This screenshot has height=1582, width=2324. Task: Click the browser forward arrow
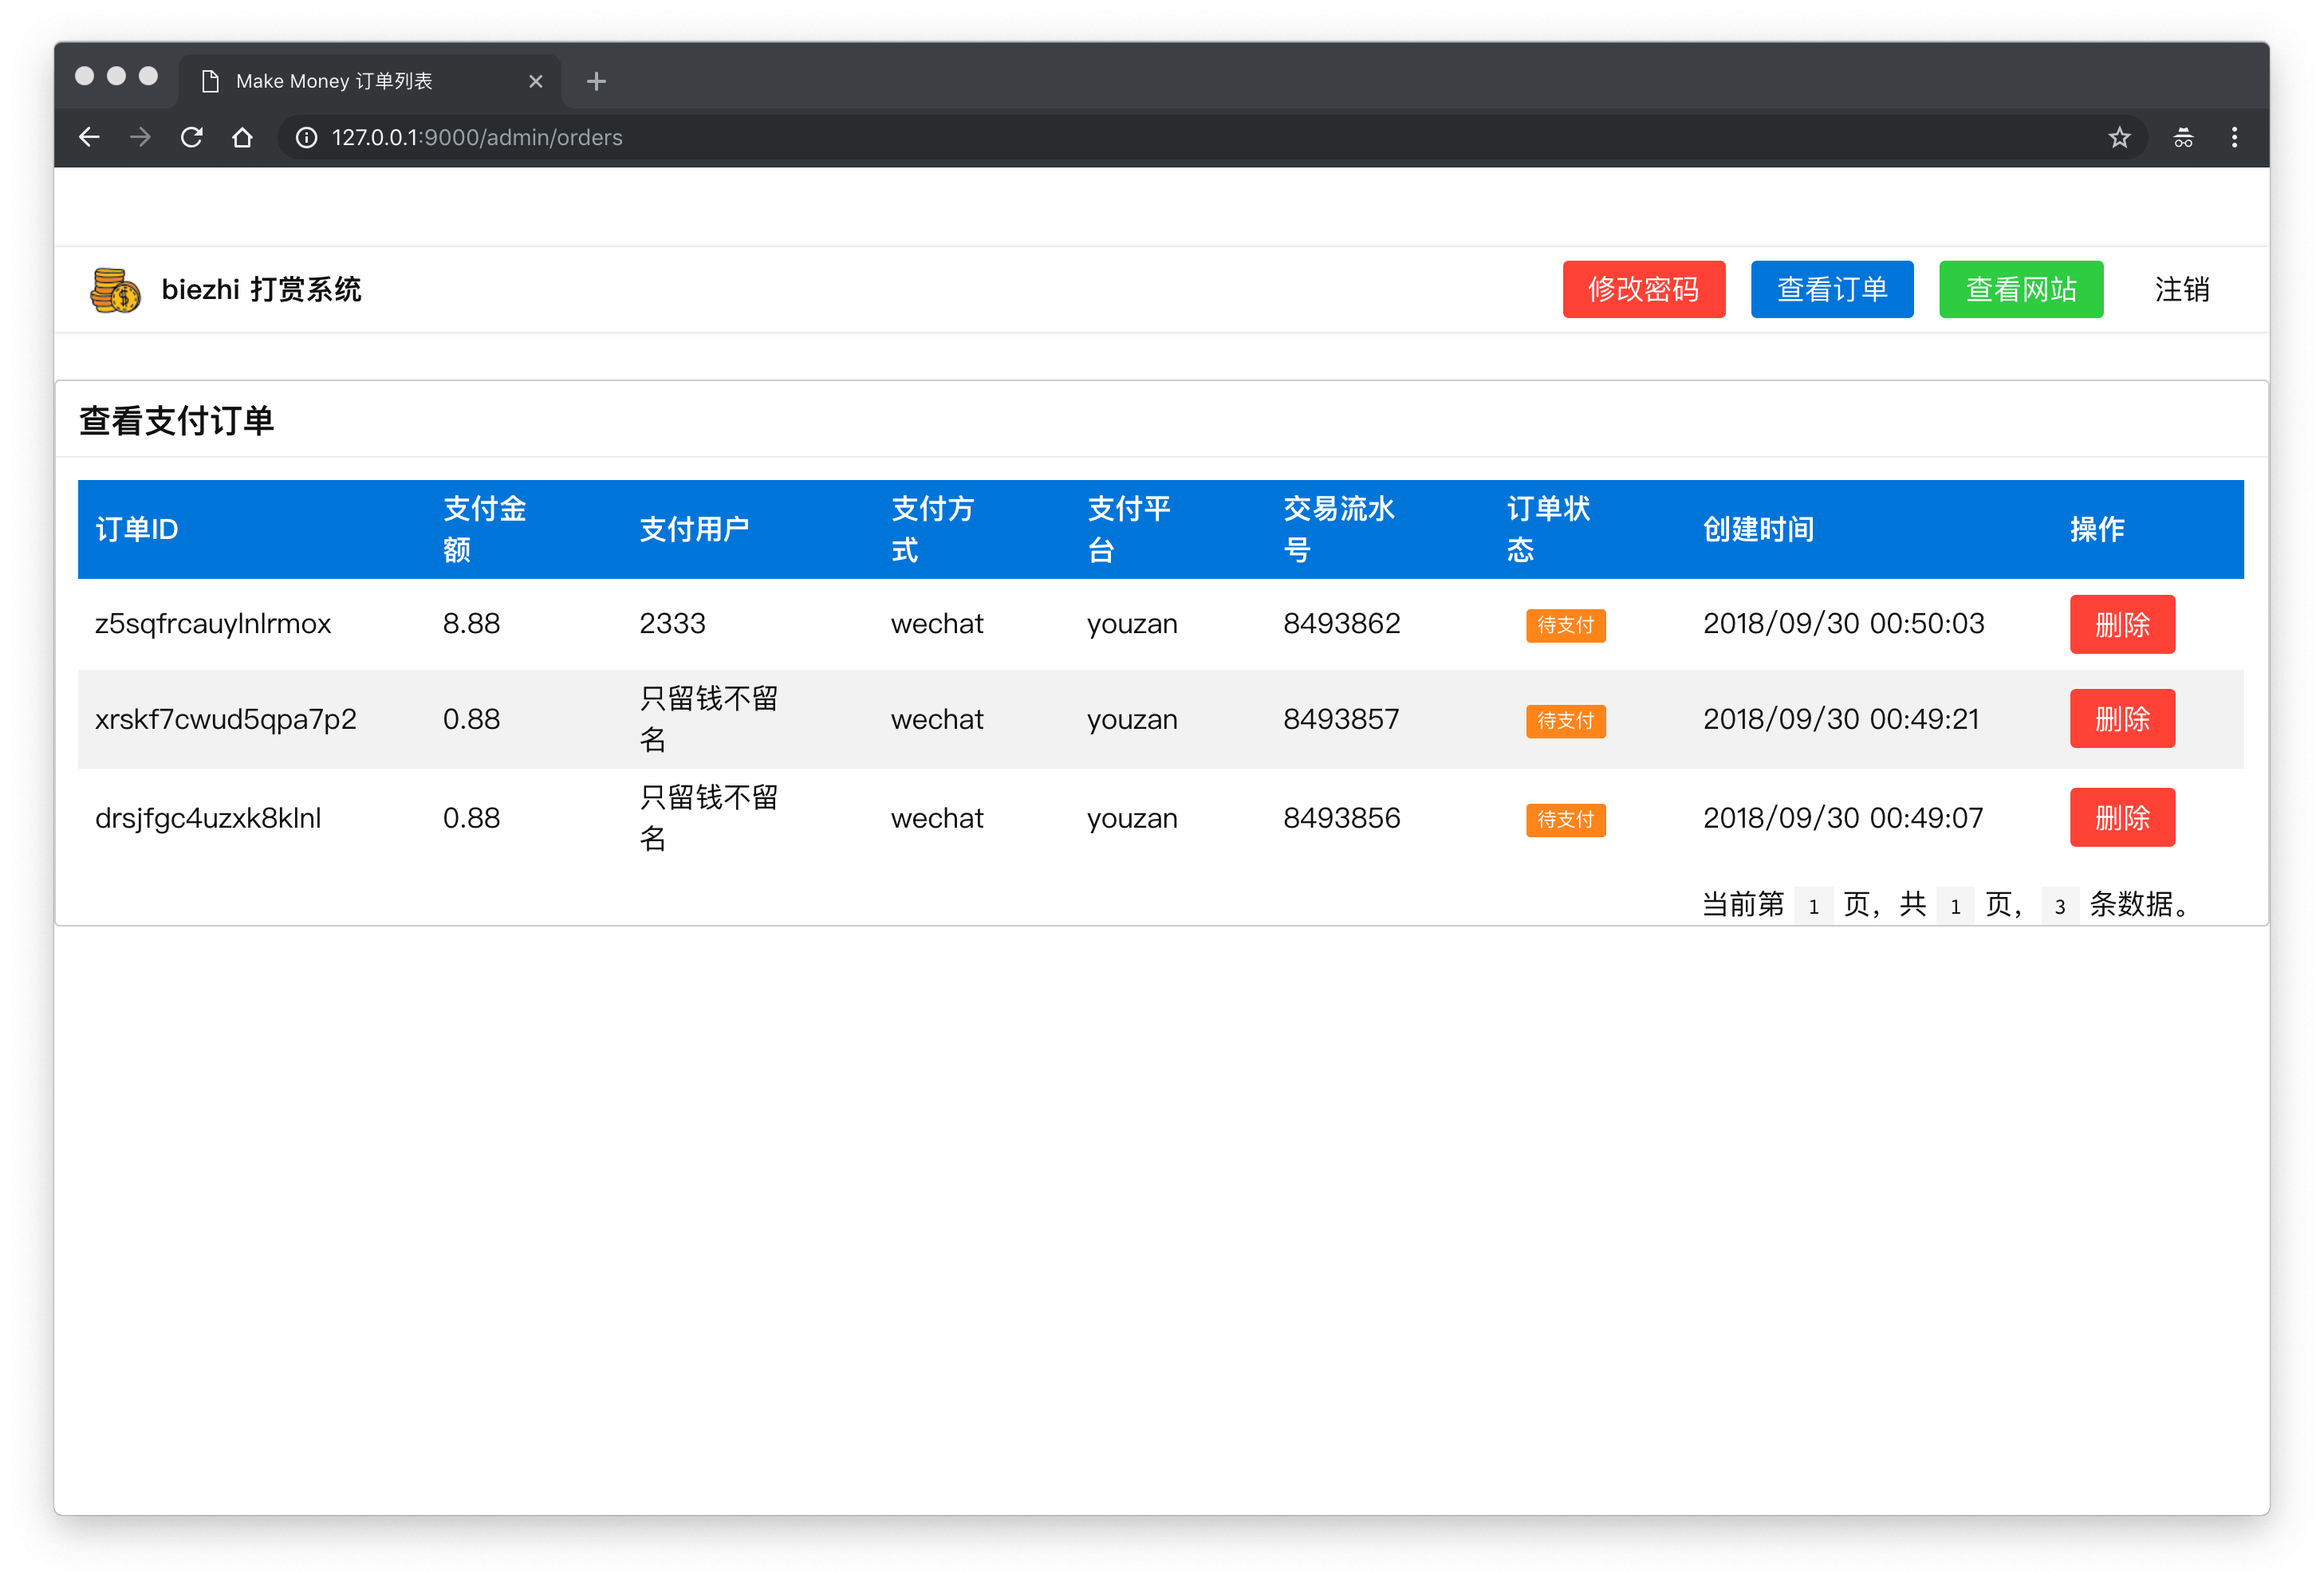(x=140, y=137)
